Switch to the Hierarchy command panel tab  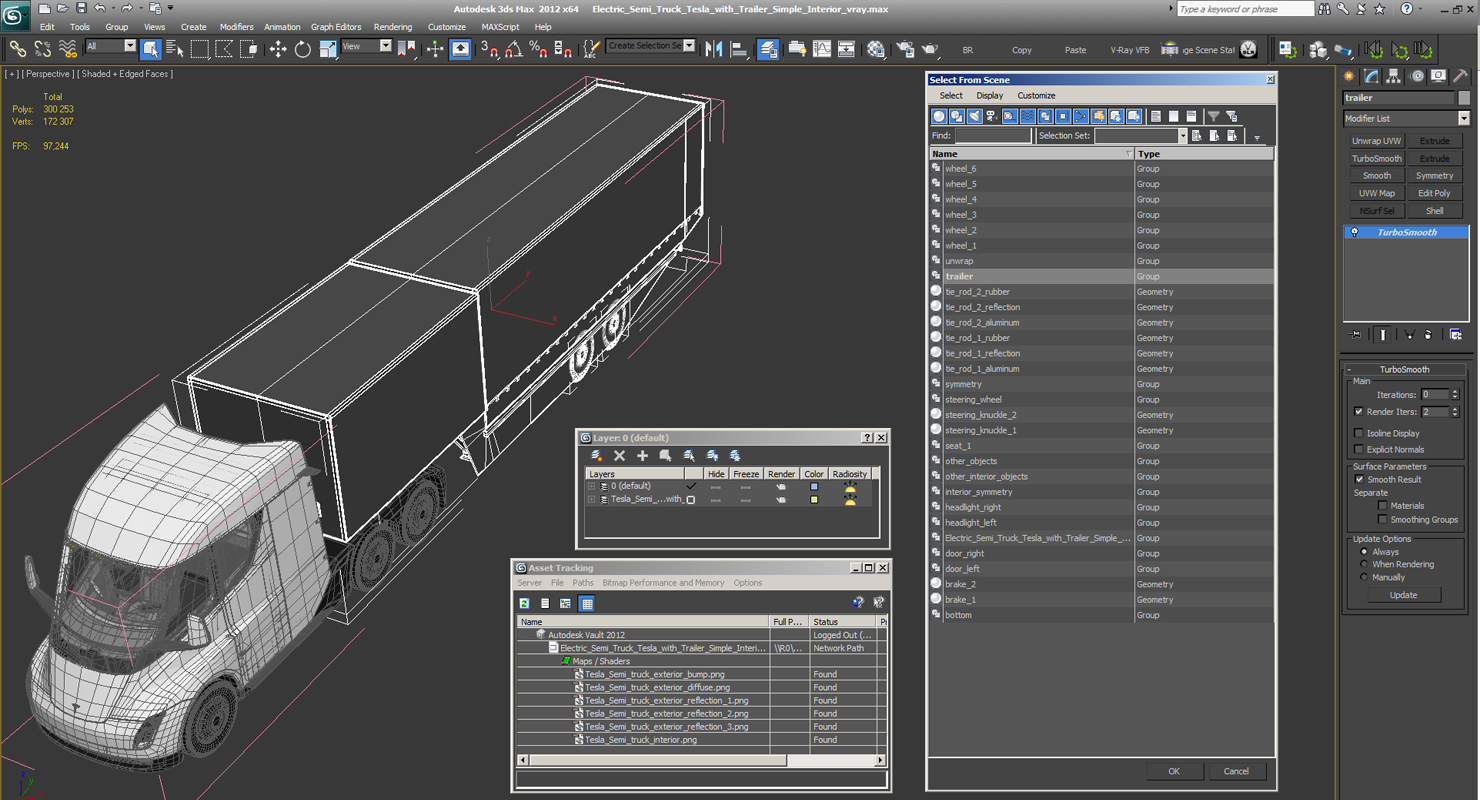click(x=1394, y=76)
